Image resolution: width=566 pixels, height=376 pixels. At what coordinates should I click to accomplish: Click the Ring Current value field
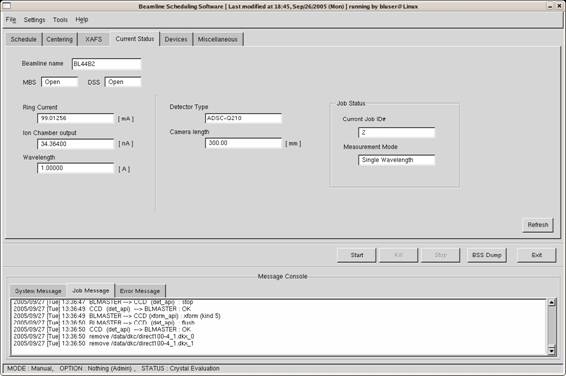pos(75,118)
